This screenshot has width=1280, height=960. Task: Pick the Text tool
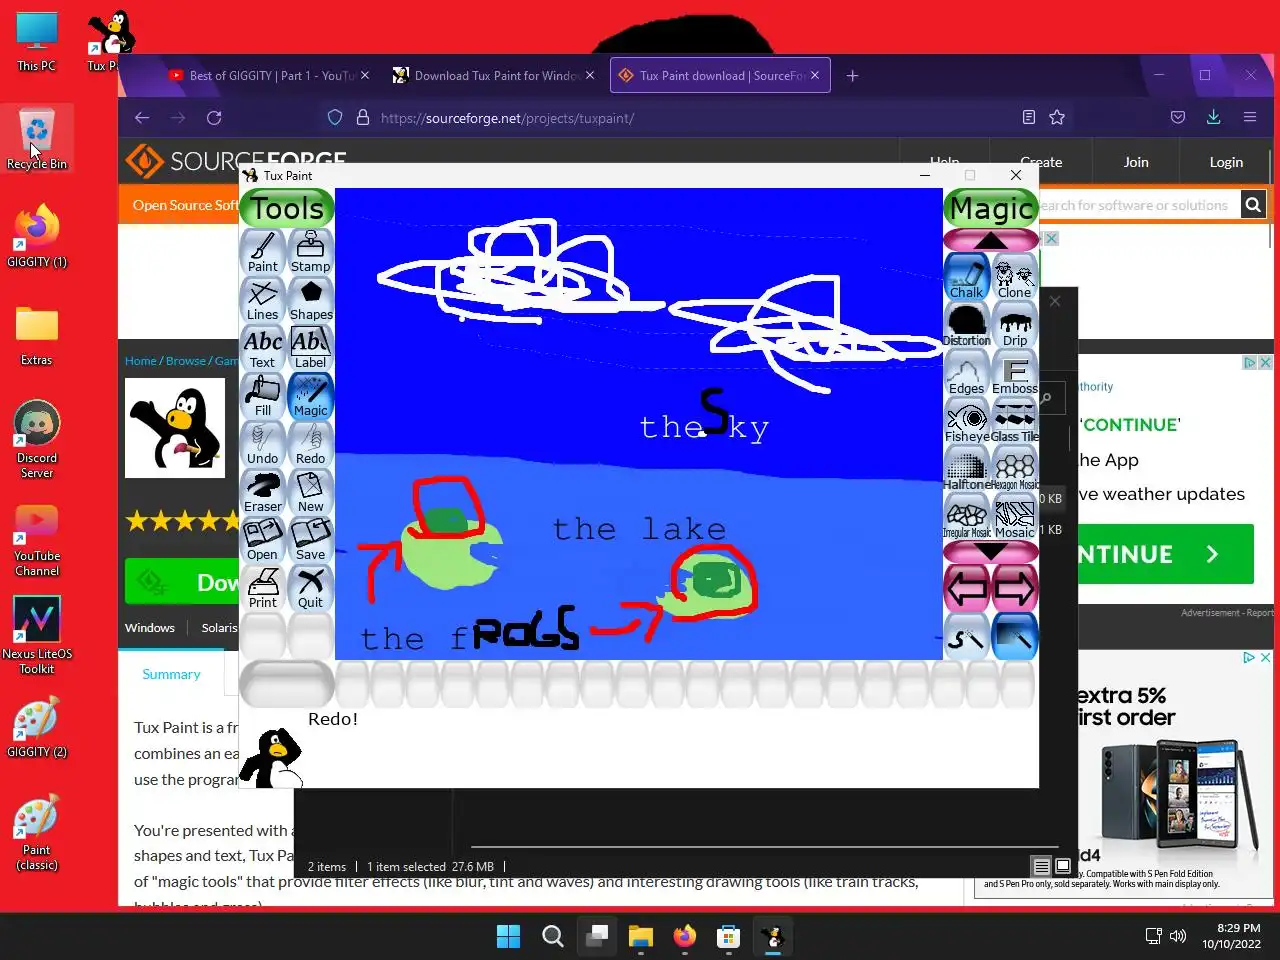click(263, 348)
